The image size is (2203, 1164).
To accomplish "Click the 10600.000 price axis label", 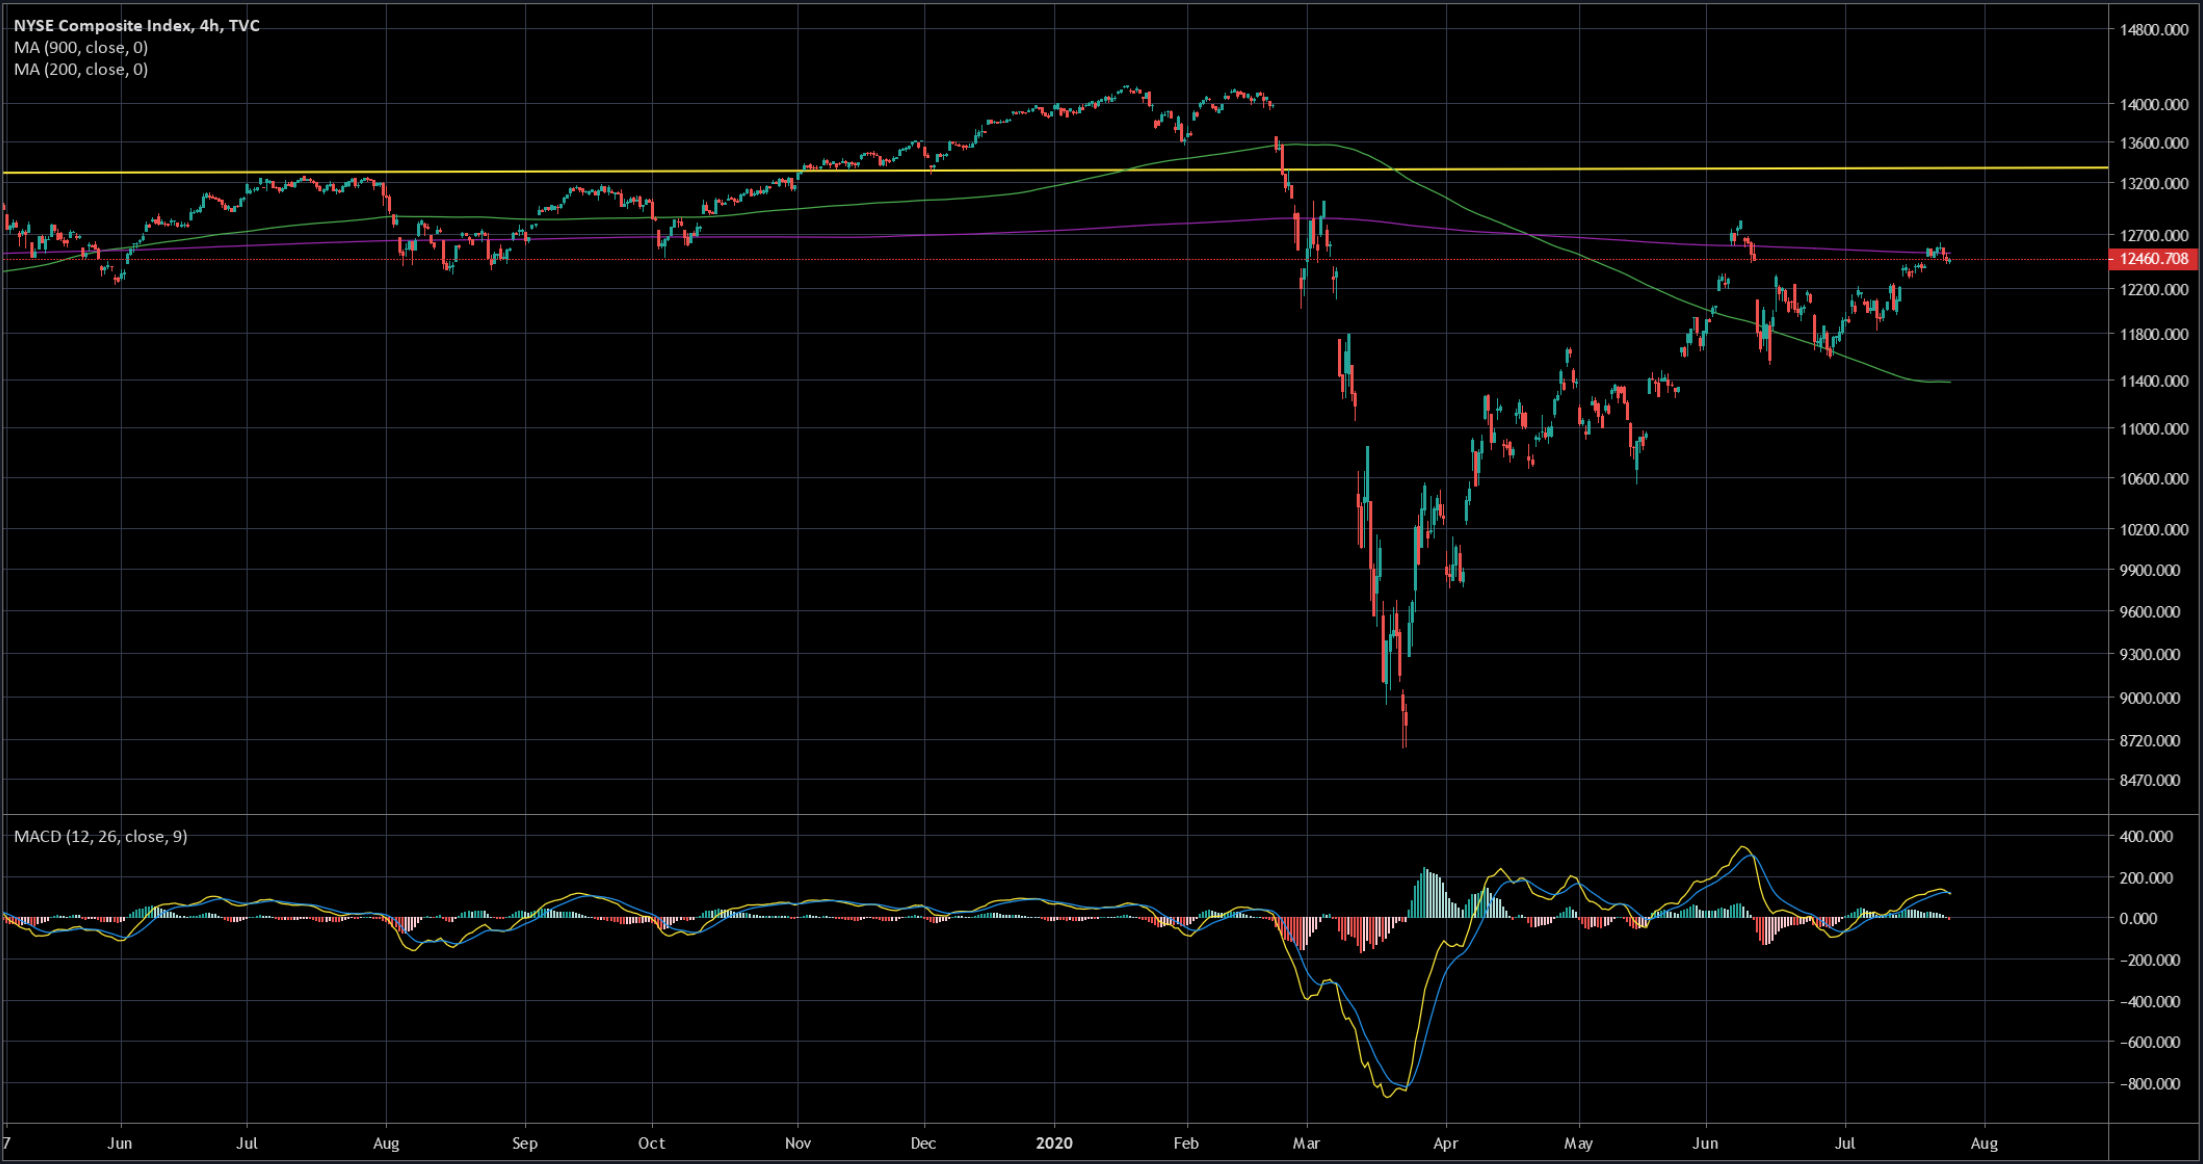I will 2153,479.
